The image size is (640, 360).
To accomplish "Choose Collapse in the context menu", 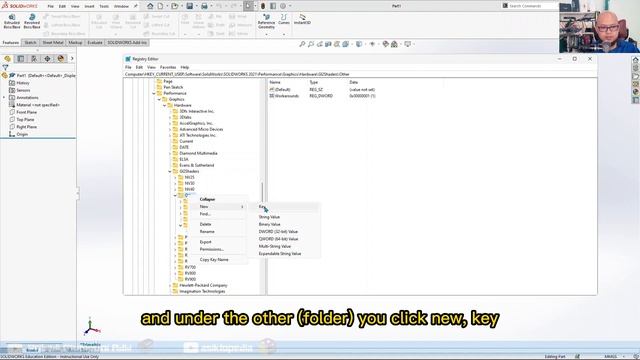I will [207, 199].
